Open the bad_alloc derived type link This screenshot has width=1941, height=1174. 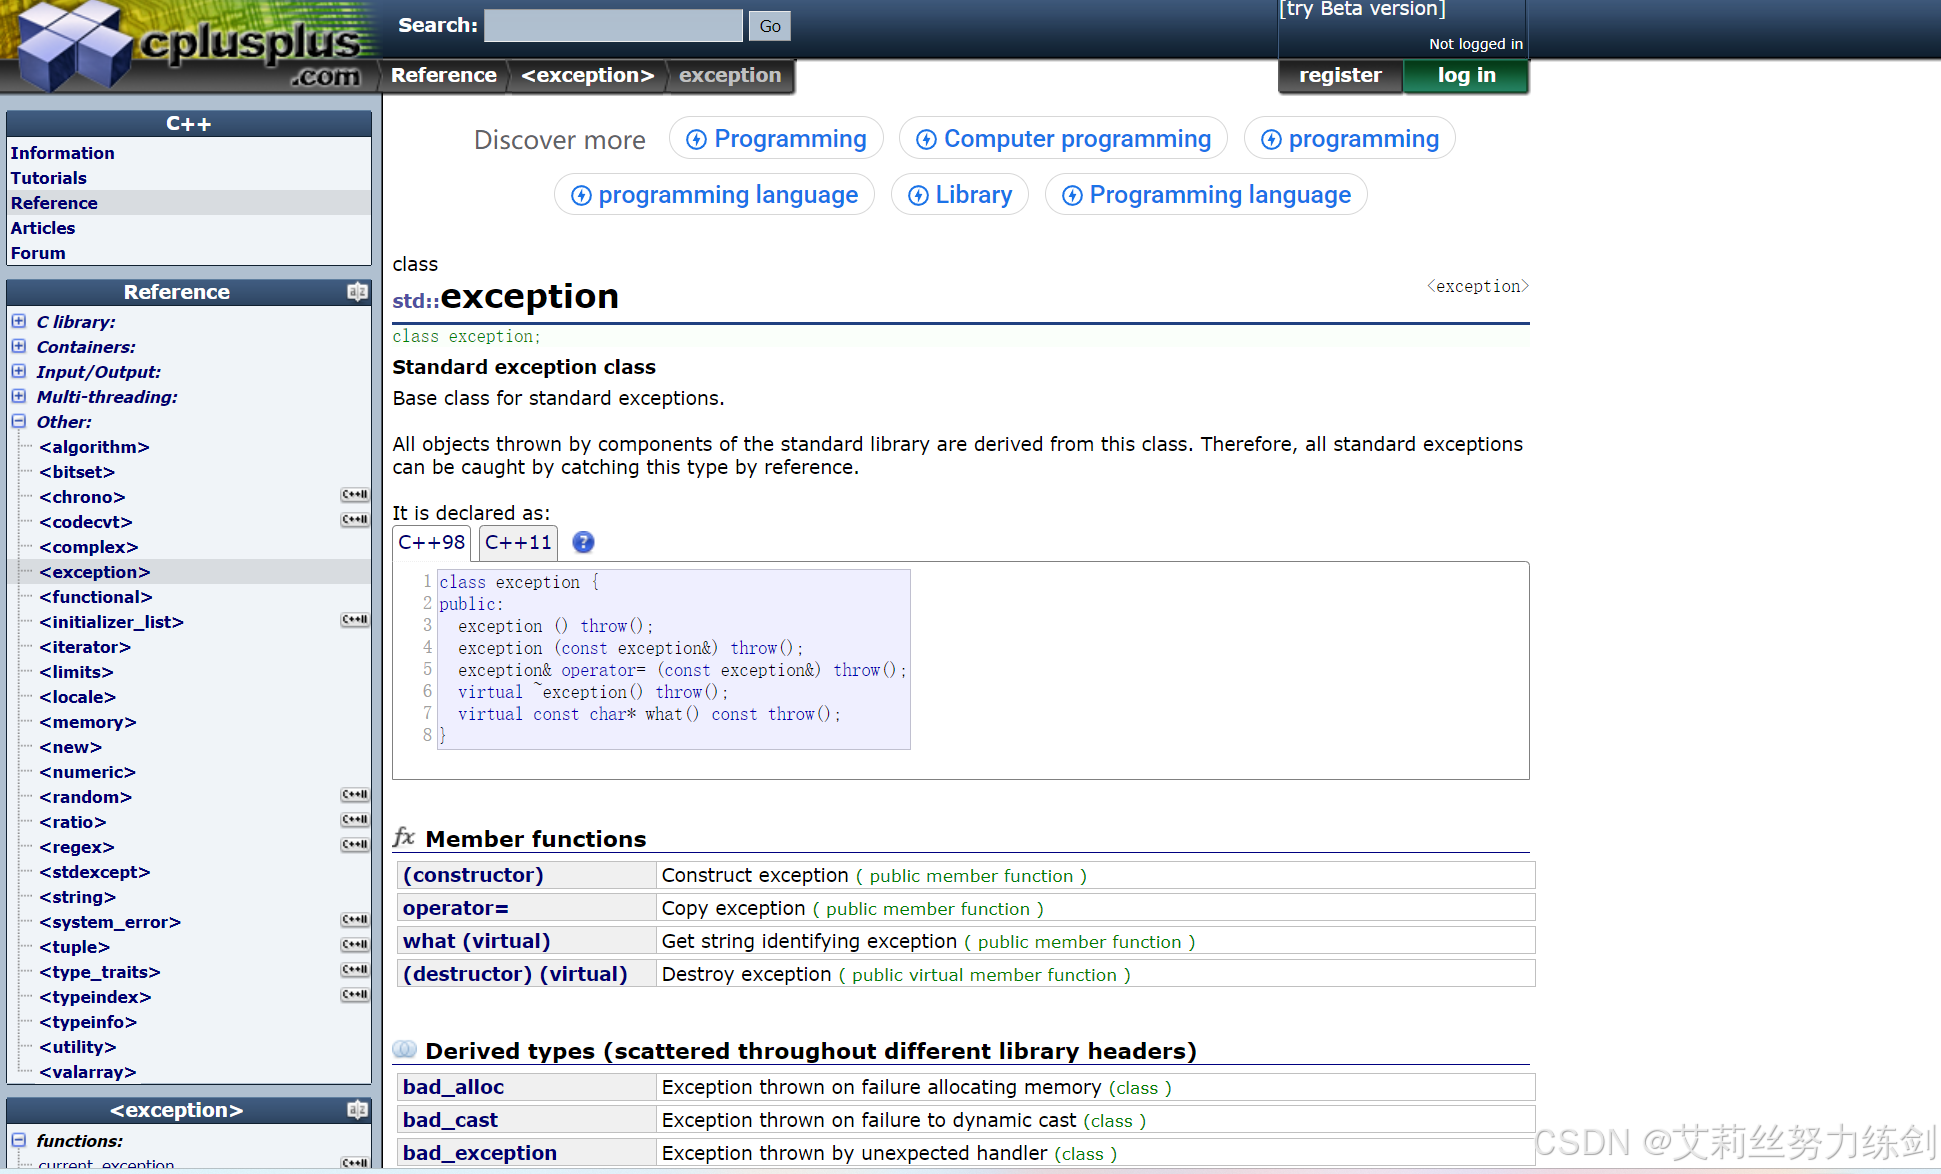click(453, 1087)
